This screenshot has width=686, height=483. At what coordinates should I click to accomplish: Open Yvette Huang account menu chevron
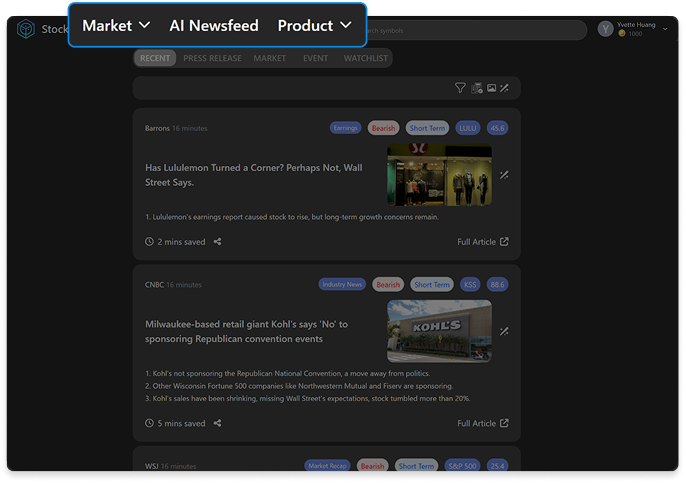665,29
